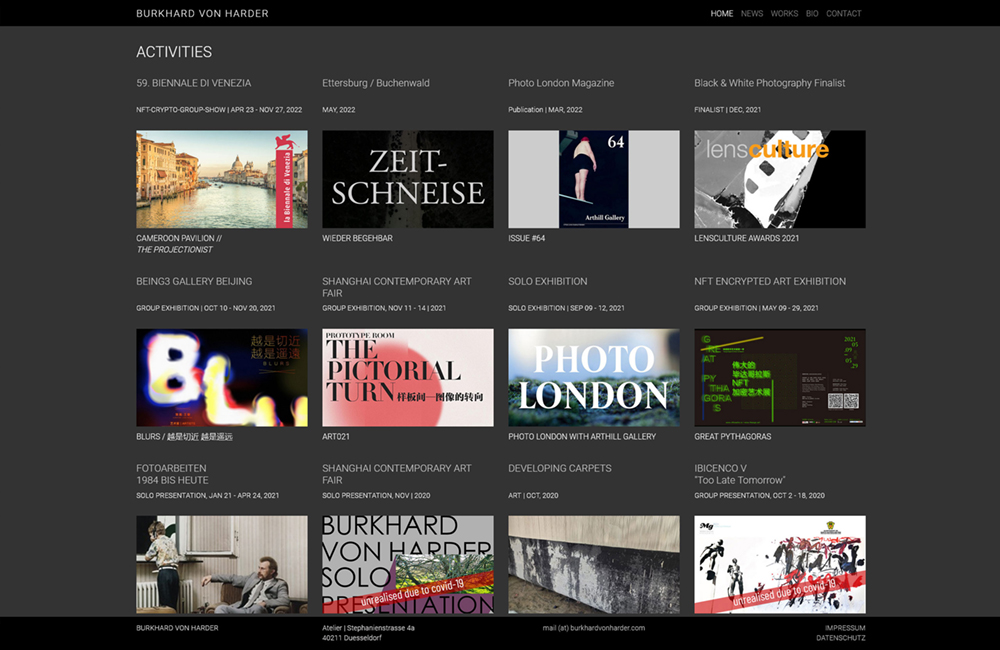The width and height of the screenshot is (1000, 650).
Task: Click the burkhardvonharder.com mail link
Action: [x=593, y=628]
